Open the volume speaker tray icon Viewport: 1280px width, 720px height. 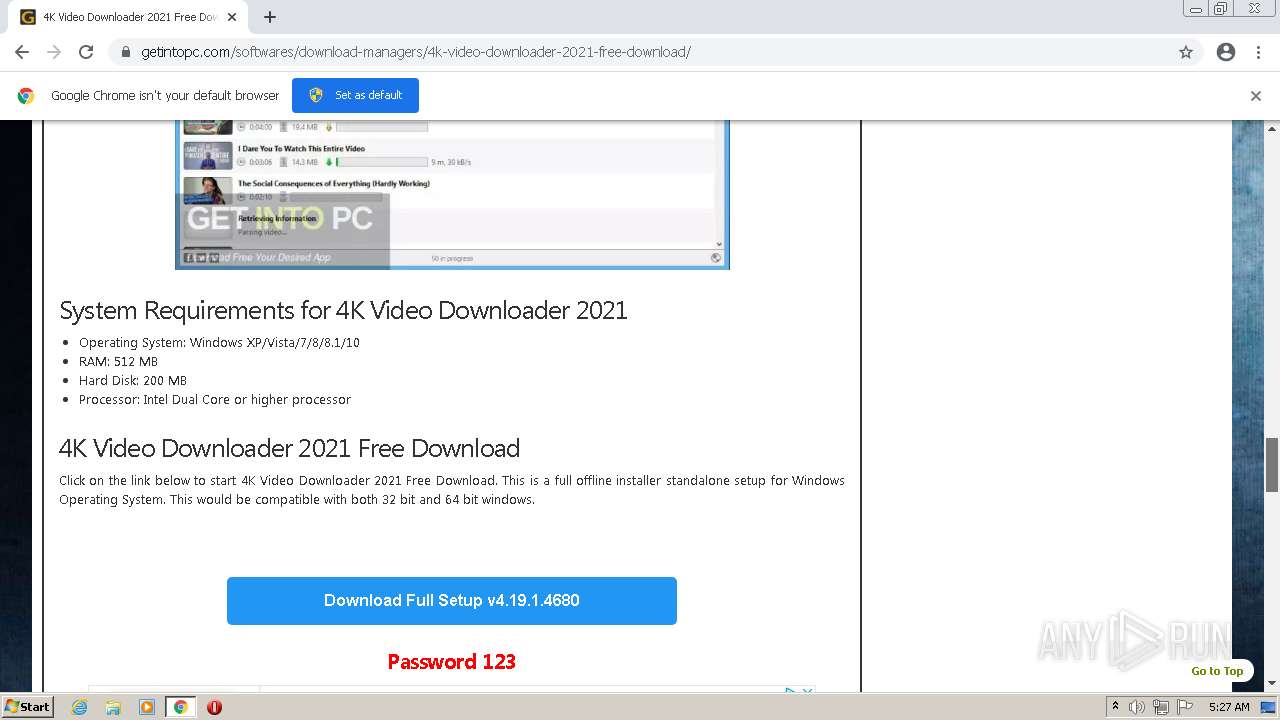(1137, 707)
